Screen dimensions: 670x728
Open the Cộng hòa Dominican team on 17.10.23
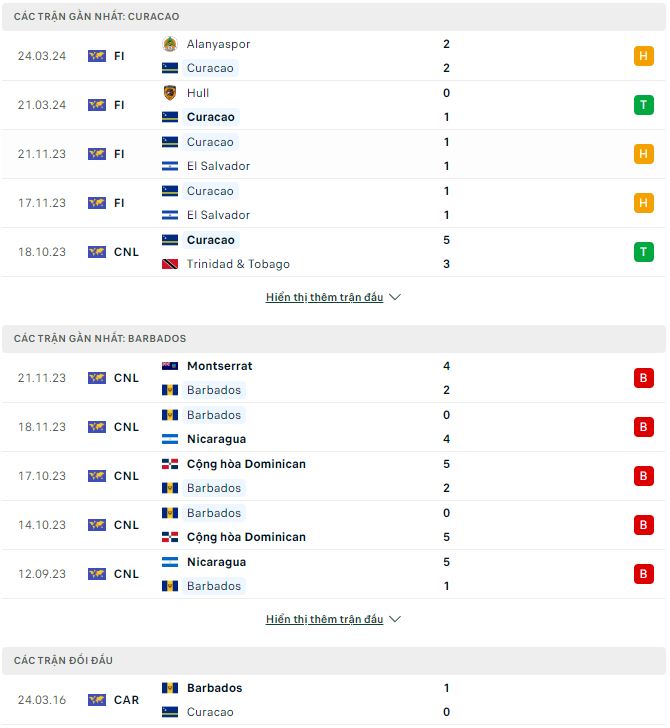coord(246,464)
